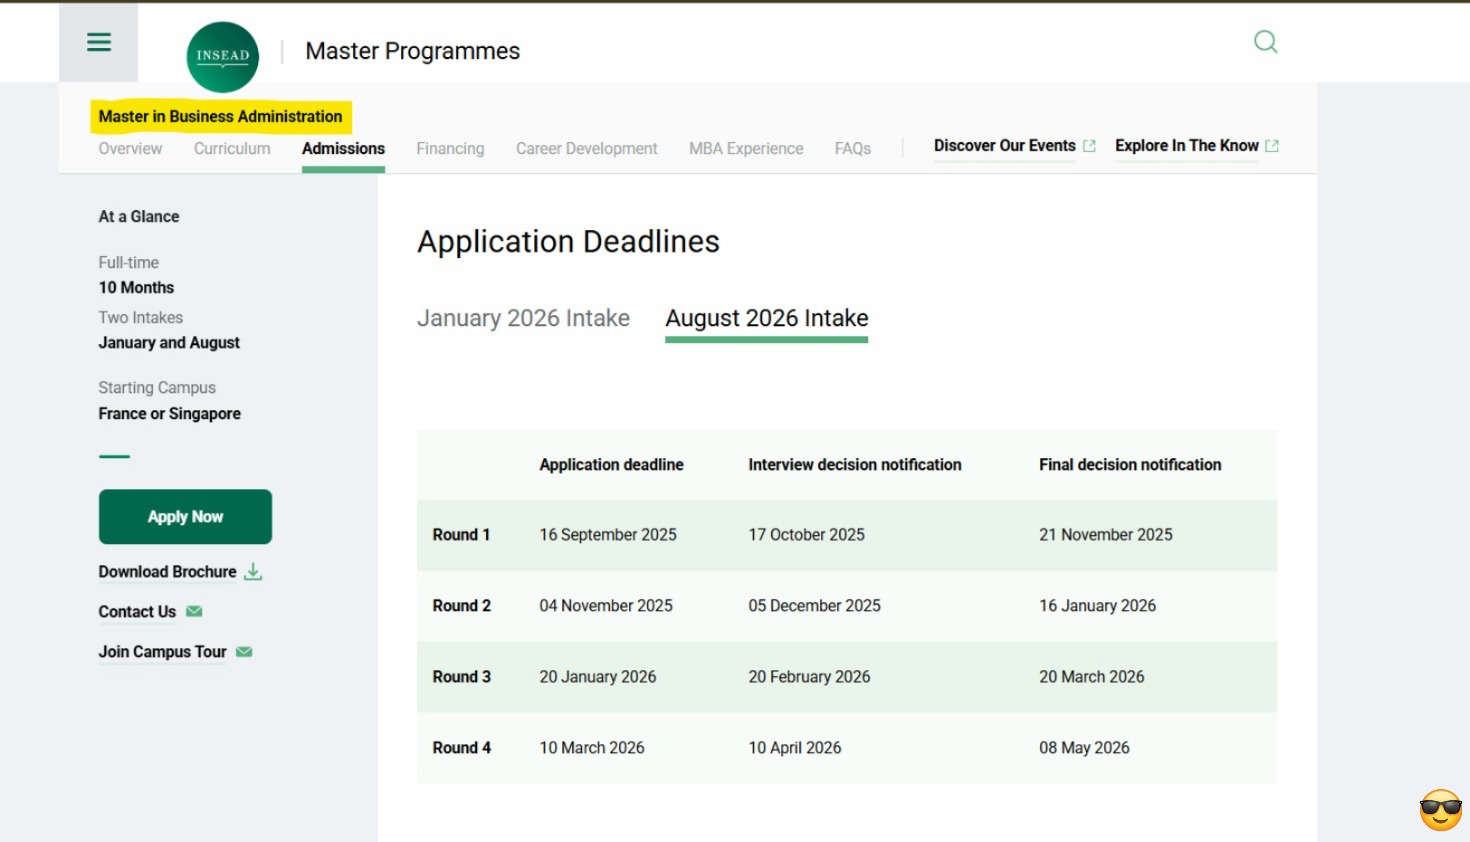The width and height of the screenshot is (1470, 842).
Task: Go to the Curriculum tab
Action: (x=232, y=149)
